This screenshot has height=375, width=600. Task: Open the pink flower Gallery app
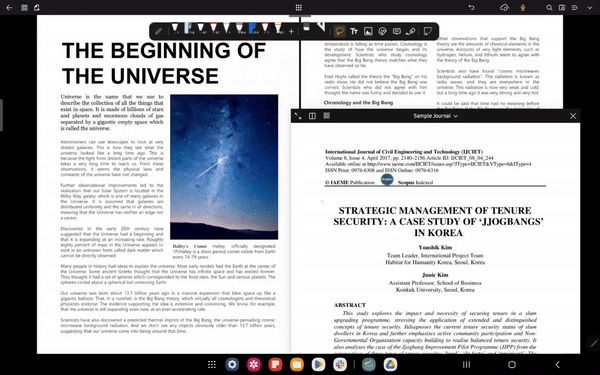[x=254, y=365]
